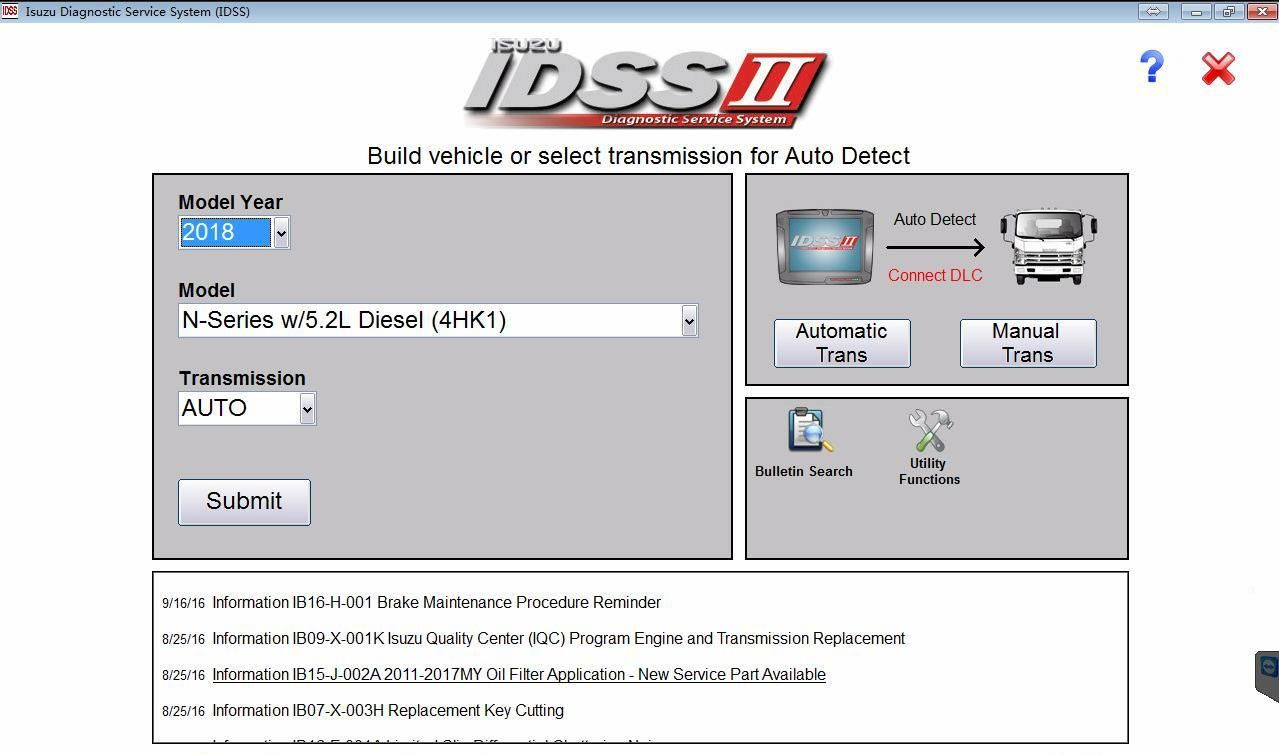Click the 9/16/16 bulletin date

(183, 604)
